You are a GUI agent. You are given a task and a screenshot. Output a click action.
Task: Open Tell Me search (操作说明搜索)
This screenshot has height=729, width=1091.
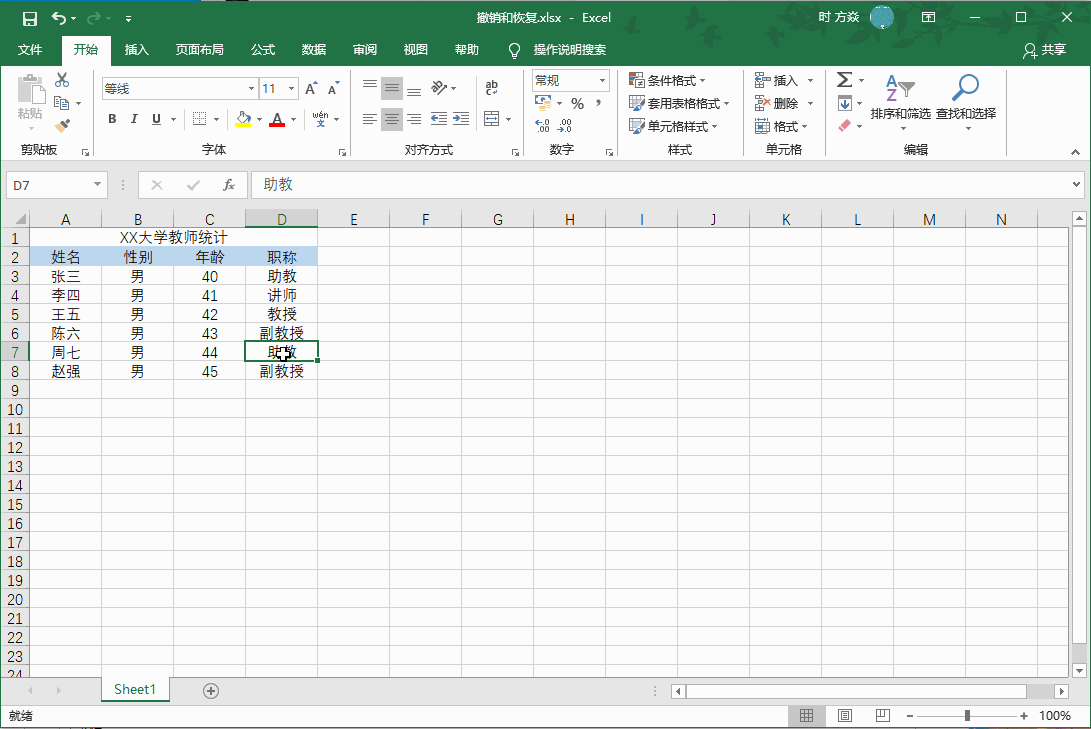(569, 49)
